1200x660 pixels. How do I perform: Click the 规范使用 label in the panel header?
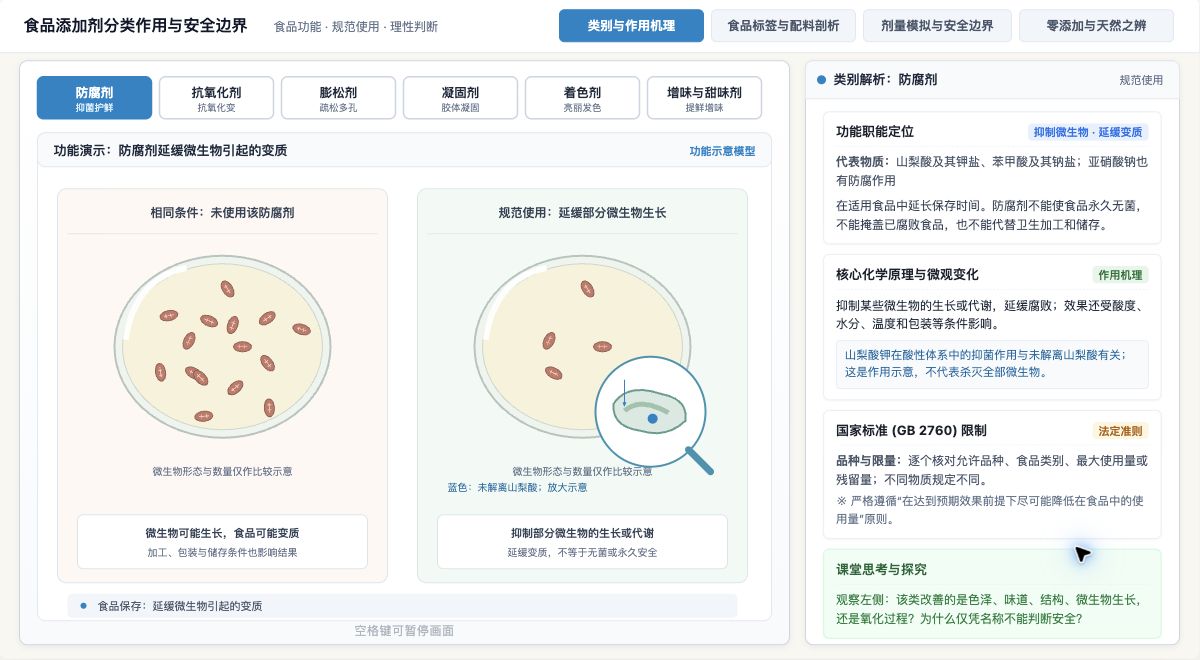[x=1141, y=80]
